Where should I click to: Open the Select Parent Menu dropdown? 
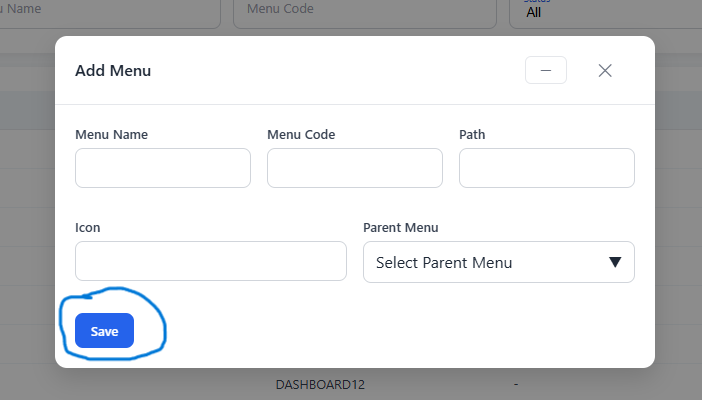(x=499, y=262)
